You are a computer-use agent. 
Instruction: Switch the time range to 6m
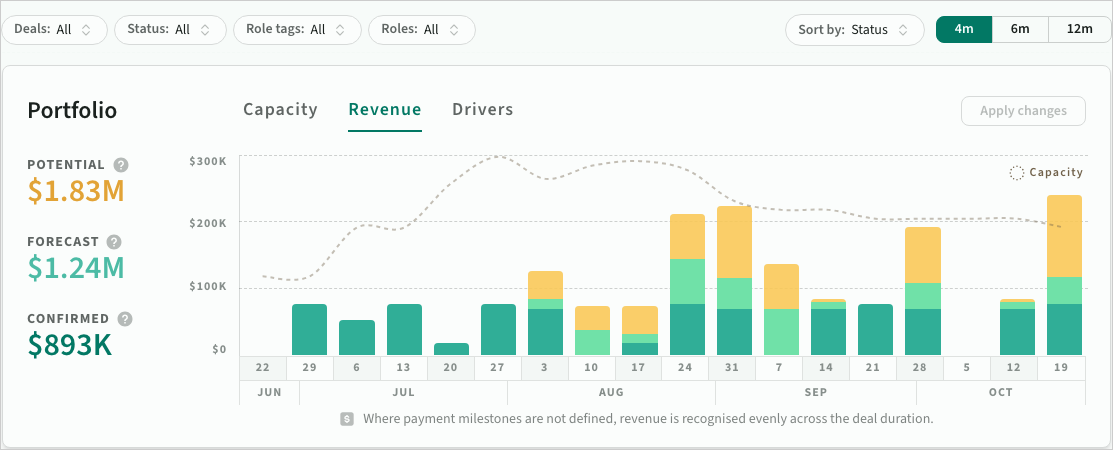[1020, 29]
